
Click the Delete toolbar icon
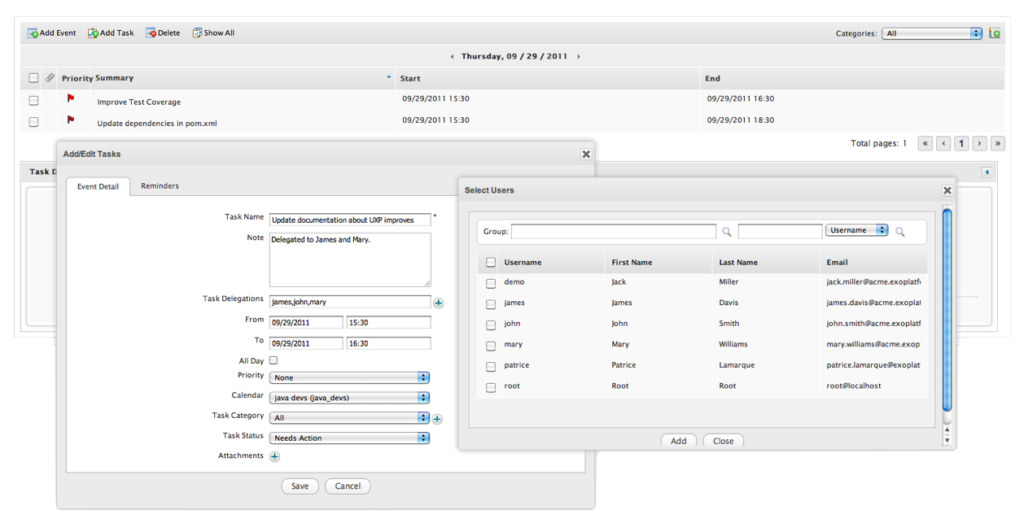[x=151, y=33]
